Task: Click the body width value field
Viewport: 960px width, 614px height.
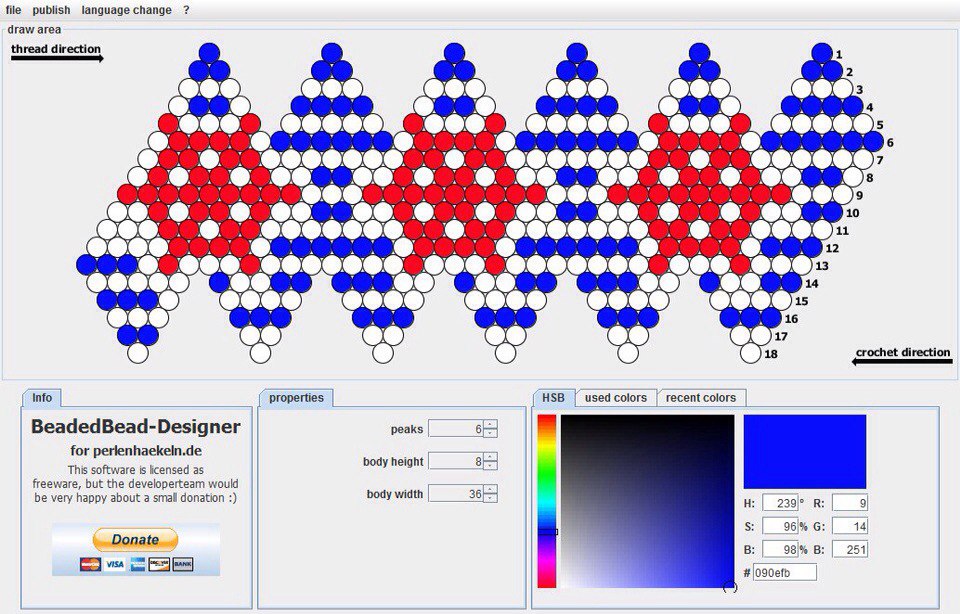Action: point(456,493)
